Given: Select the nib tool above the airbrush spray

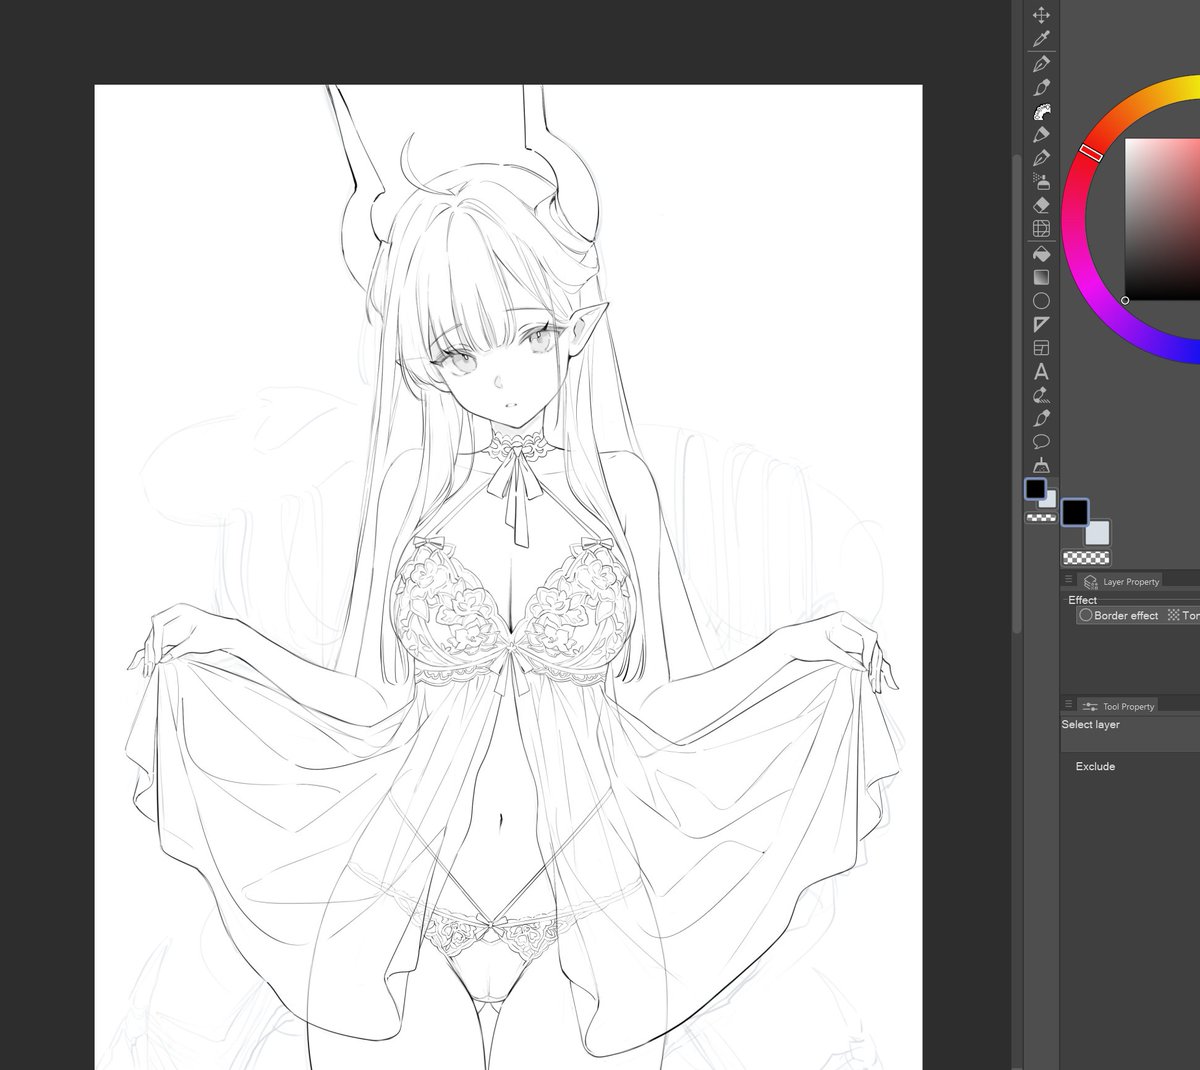Looking at the screenshot, I should [x=1041, y=158].
